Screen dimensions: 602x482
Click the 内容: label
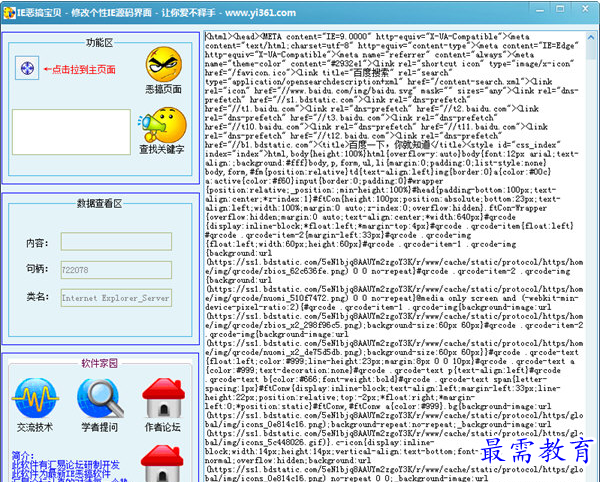click(x=37, y=243)
